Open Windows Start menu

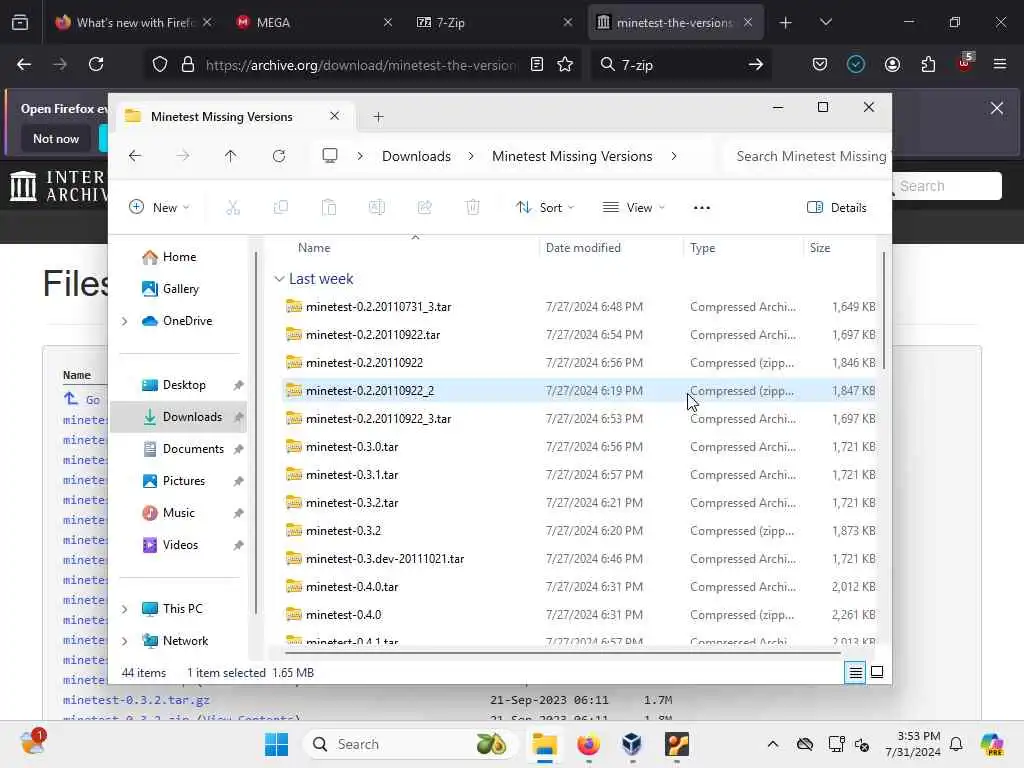(276, 744)
